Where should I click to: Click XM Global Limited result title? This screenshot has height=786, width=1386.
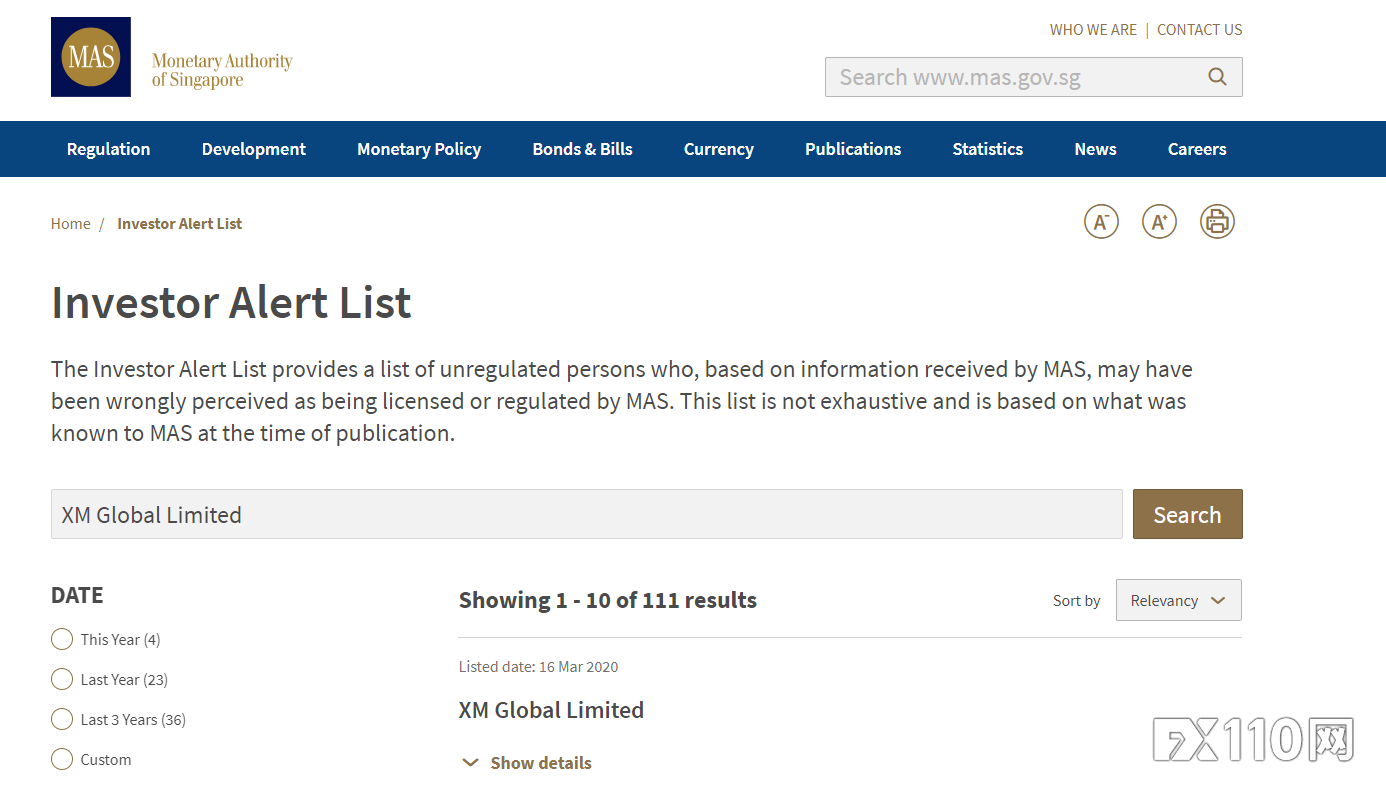tap(551, 710)
